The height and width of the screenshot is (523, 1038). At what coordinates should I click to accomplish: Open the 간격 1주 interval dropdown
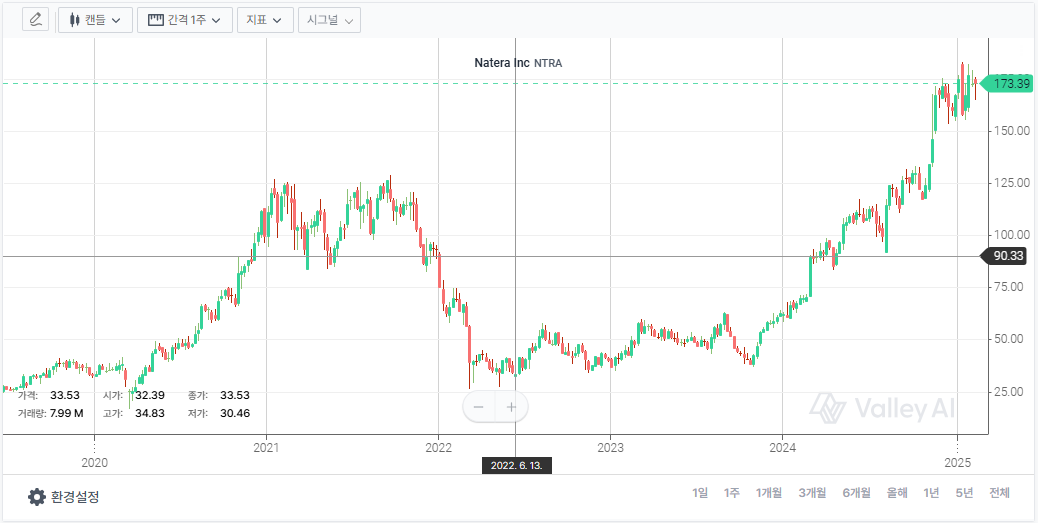click(185, 20)
